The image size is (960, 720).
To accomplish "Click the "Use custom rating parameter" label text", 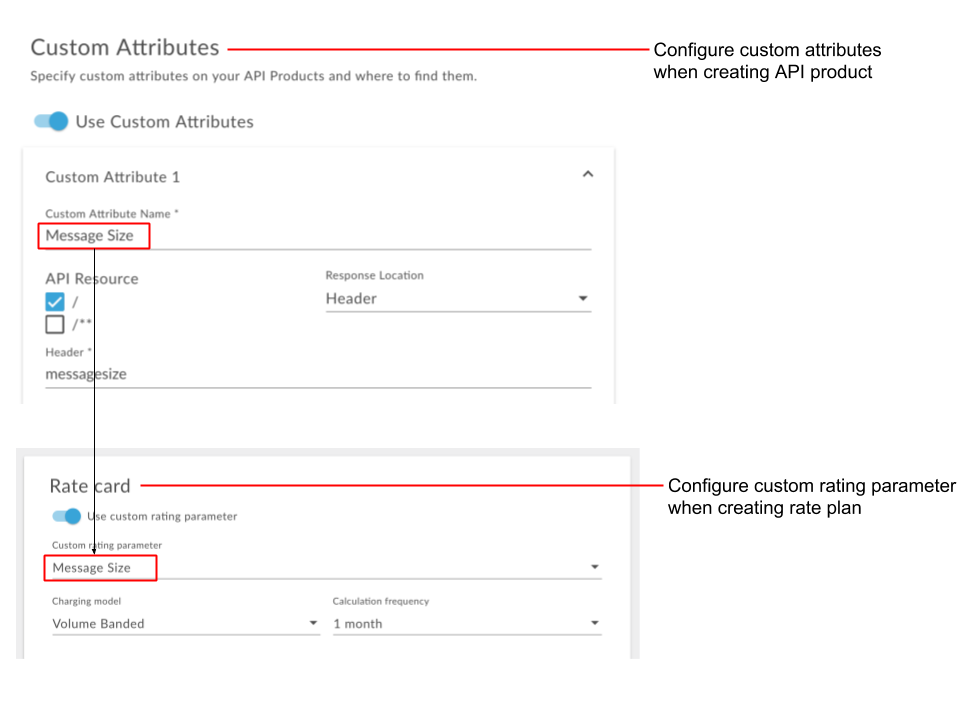I will tap(163, 517).
